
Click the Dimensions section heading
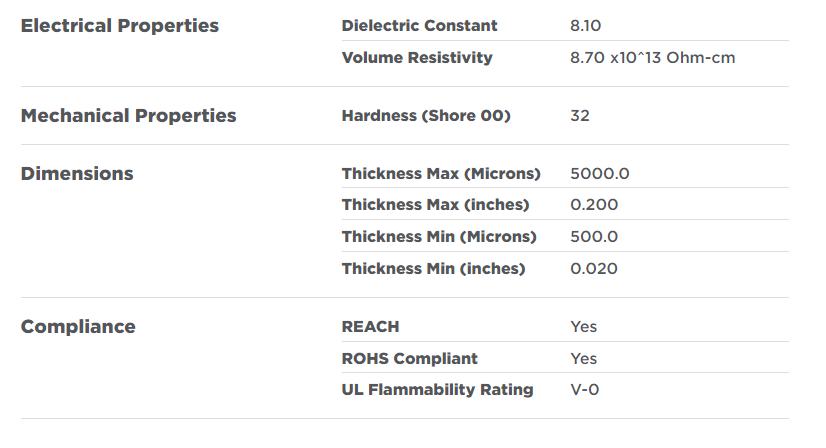point(77,173)
